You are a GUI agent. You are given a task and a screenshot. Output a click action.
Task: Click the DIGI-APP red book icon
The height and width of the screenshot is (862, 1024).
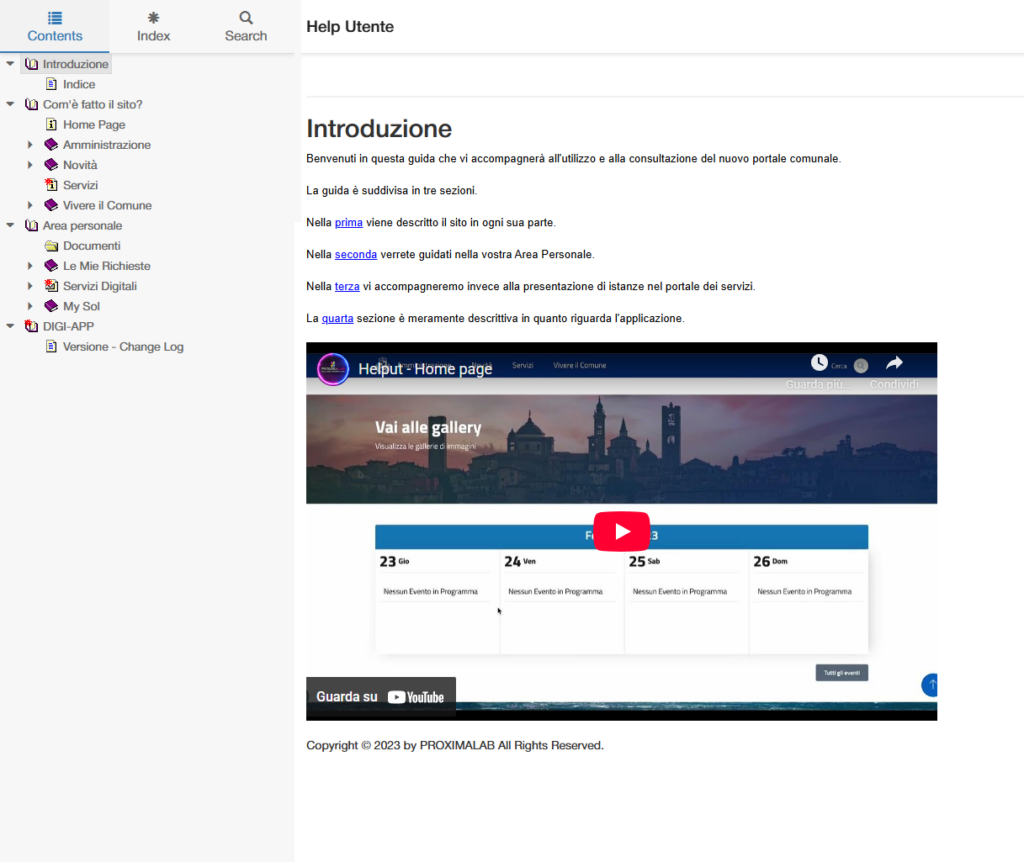click(31, 326)
